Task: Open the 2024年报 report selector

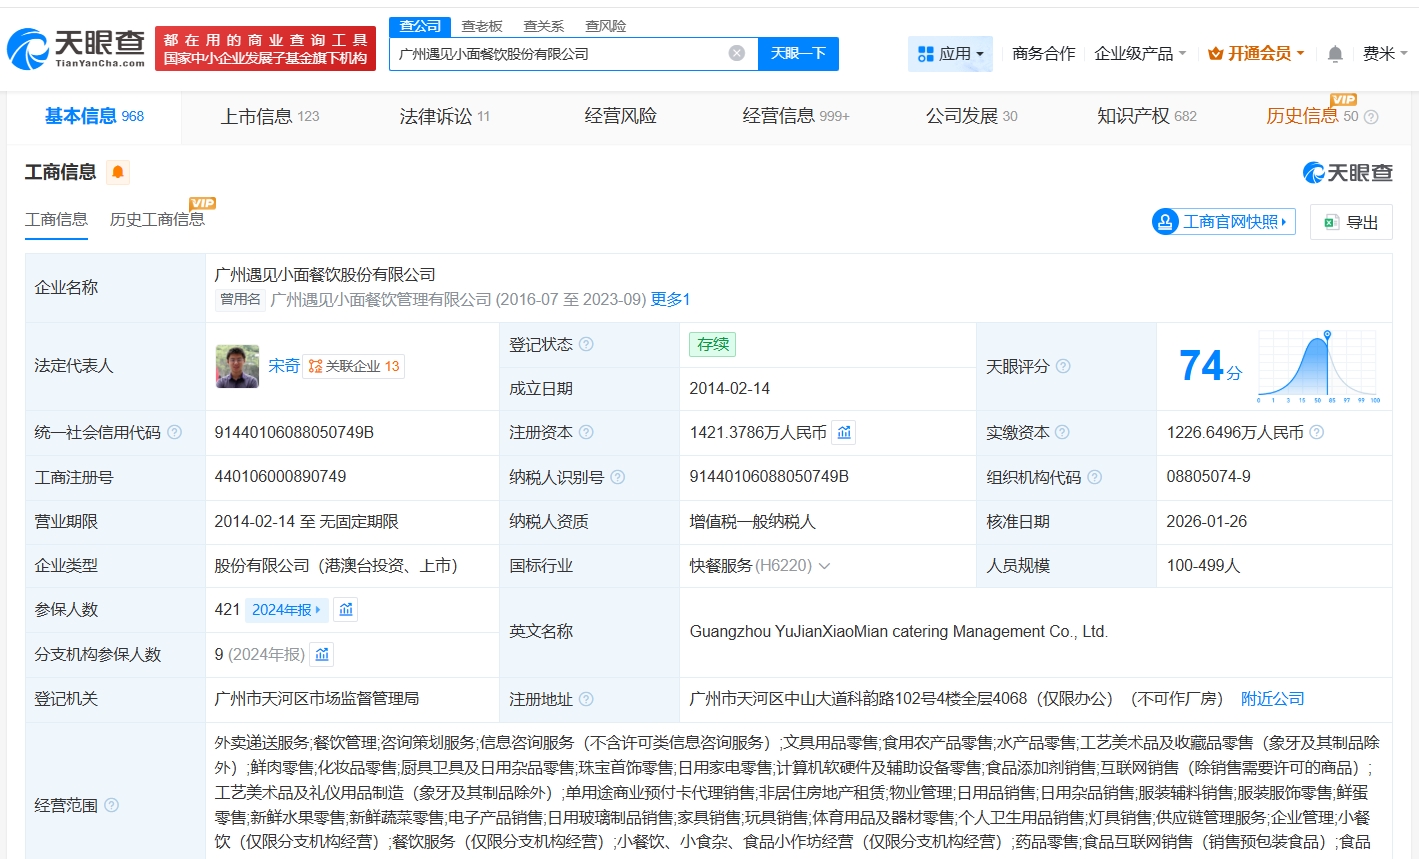Action: tap(286, 609)
